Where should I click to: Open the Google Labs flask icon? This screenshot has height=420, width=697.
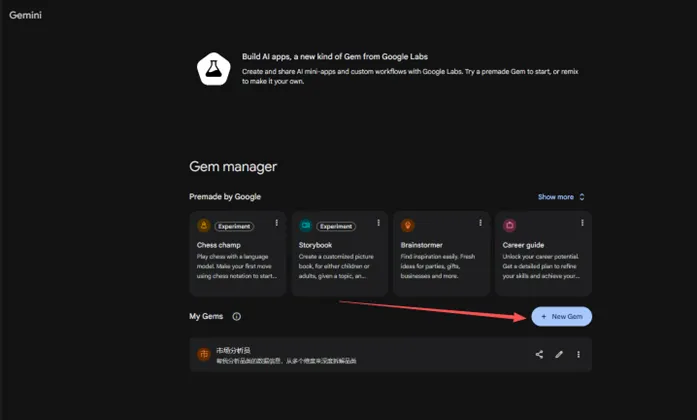(214, 69)
